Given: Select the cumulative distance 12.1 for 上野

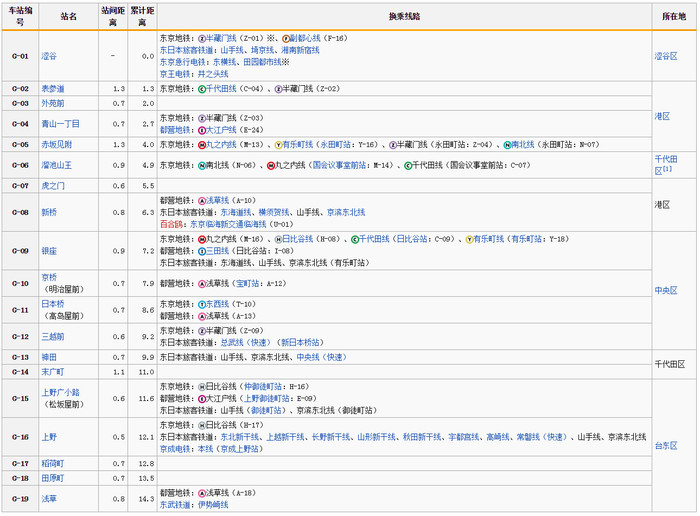Looking at the screenshot, I should [146, 437].
